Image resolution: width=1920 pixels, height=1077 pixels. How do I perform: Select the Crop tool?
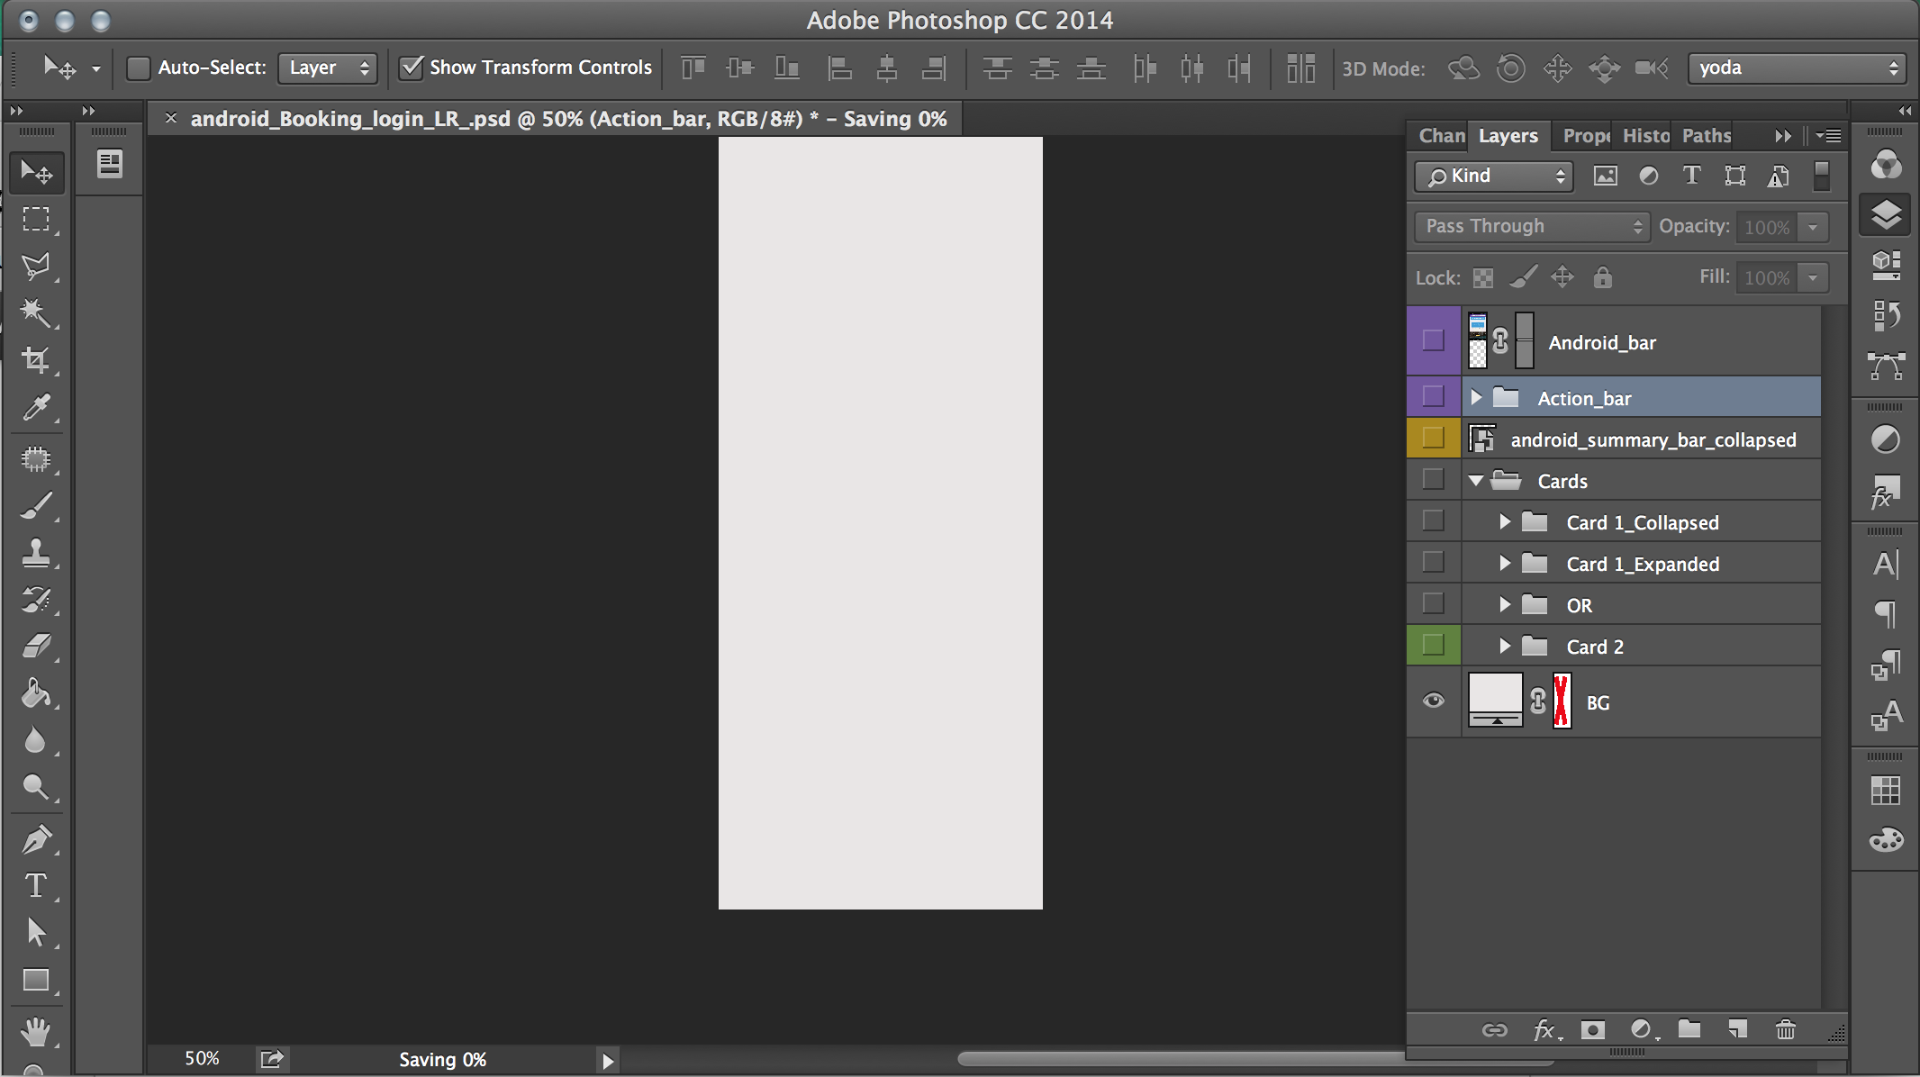click(37, 360)
